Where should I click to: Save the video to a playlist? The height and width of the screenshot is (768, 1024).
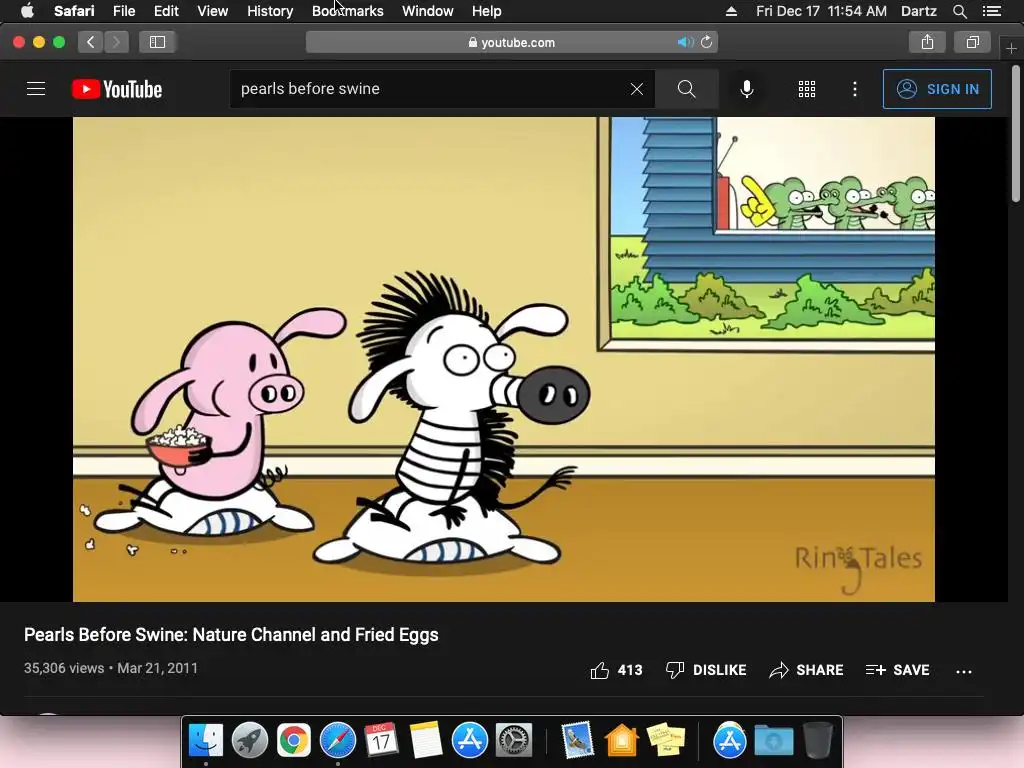tap(897, 670)
